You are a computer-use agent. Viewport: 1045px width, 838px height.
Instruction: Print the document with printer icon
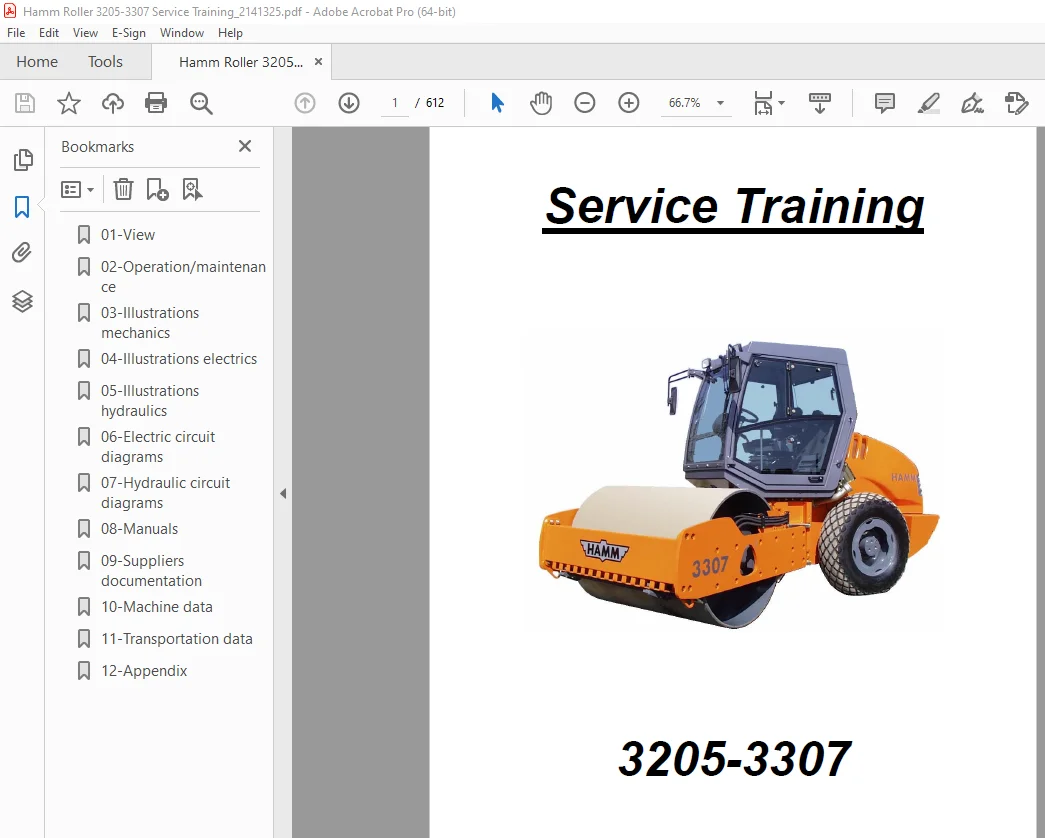[x=156, y=103]
